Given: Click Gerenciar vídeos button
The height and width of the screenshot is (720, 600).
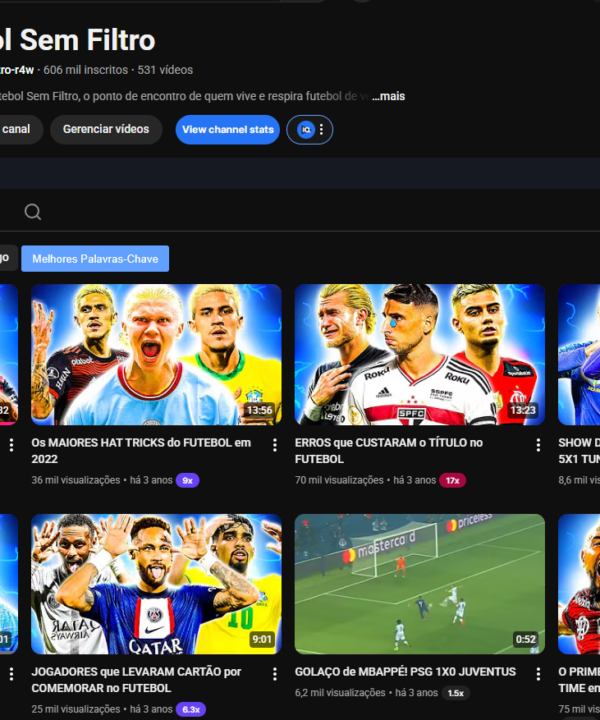Looking at the screenshot, I should 106,129.
